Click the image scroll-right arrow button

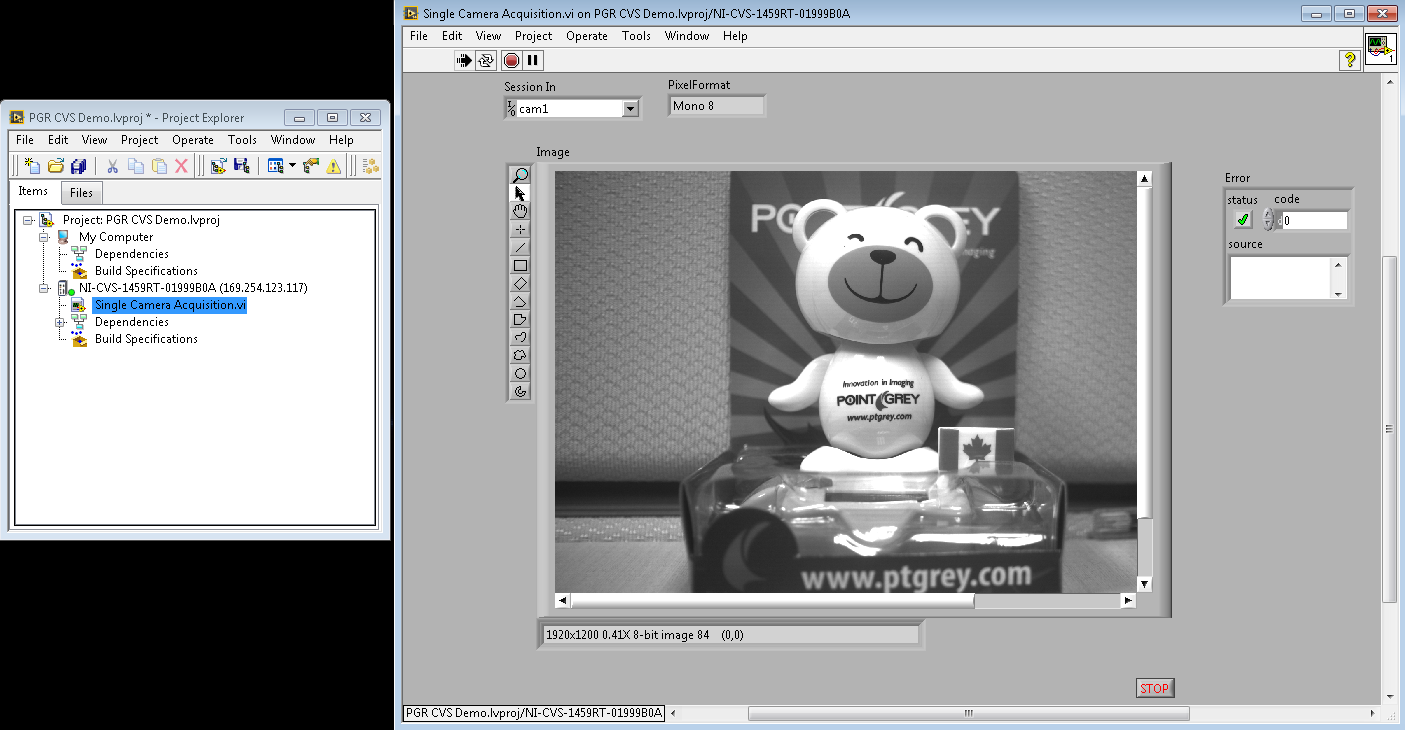click(x=1128, y=600)
